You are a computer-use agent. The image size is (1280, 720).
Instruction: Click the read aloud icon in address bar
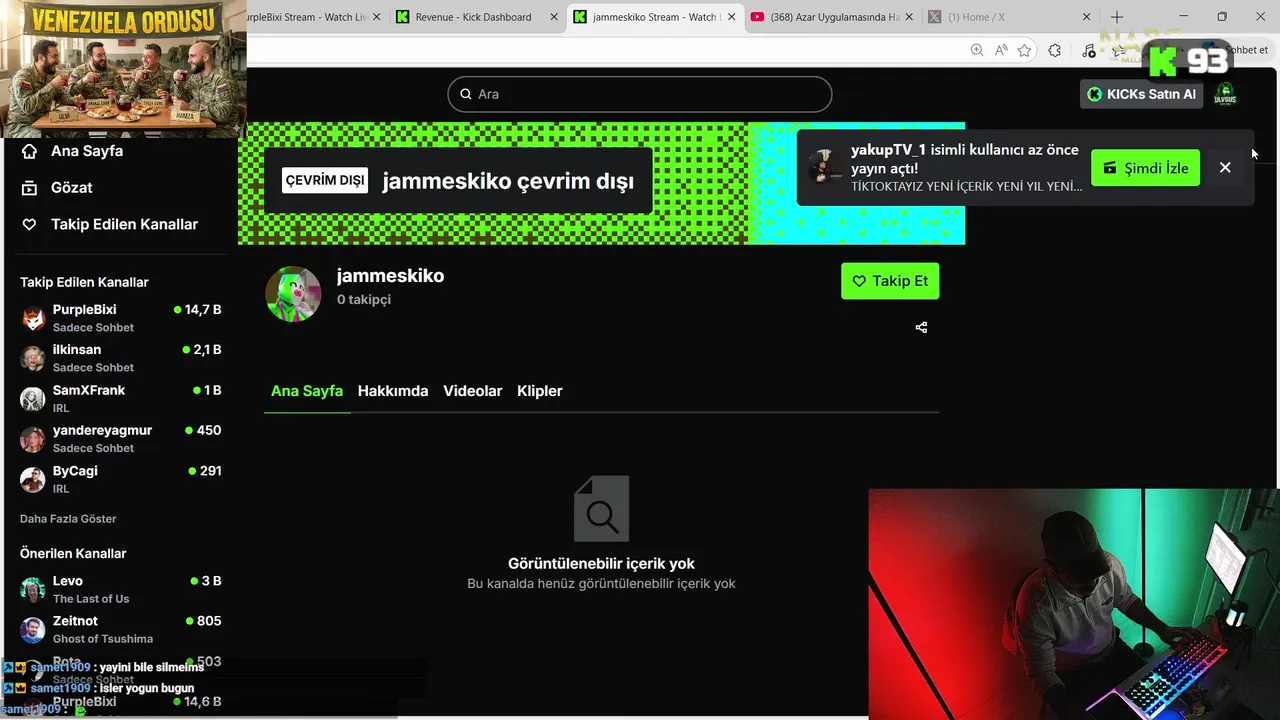(x=1001, y=50)
